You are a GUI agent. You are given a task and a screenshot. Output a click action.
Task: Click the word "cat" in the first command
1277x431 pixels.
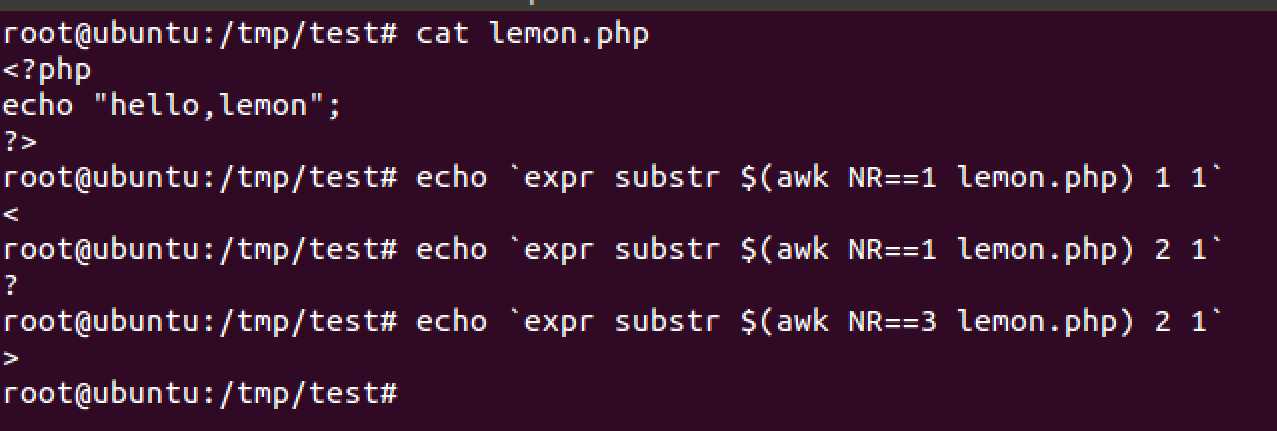click(x=443, y=33)
